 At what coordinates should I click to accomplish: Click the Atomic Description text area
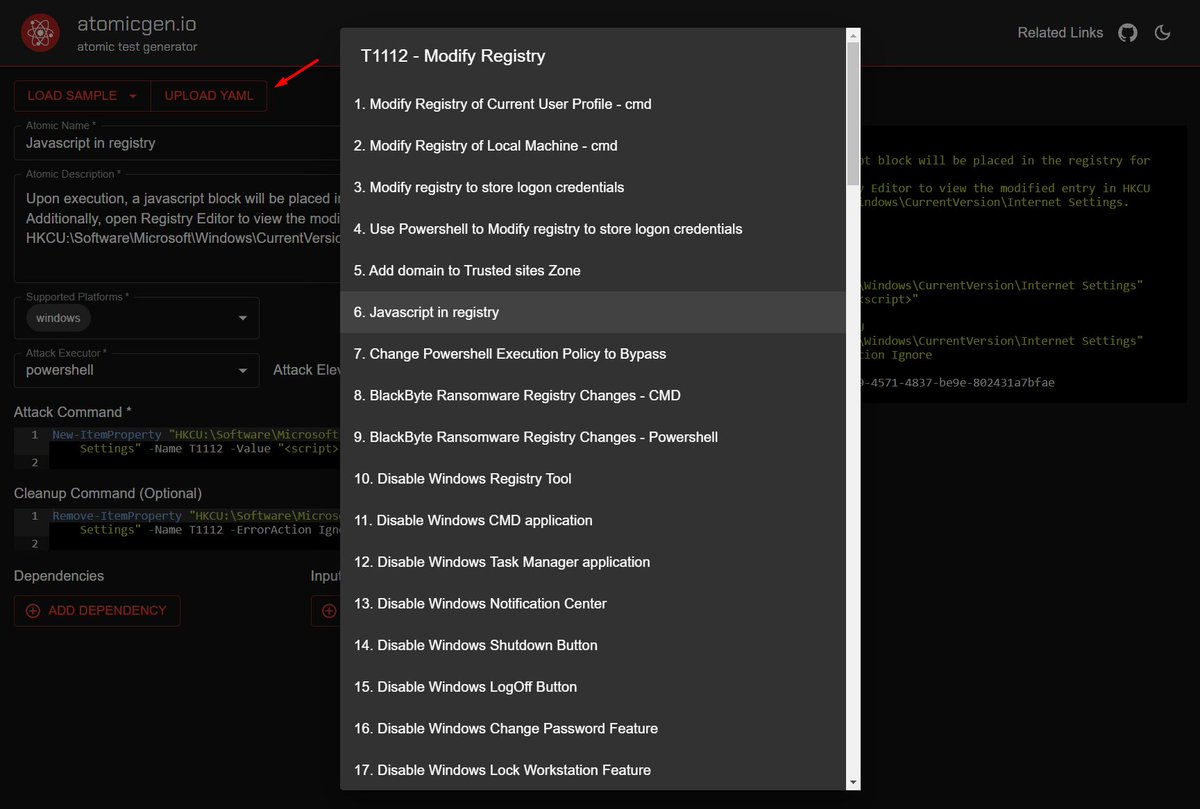pyautogui.click(x=177, y=226)
